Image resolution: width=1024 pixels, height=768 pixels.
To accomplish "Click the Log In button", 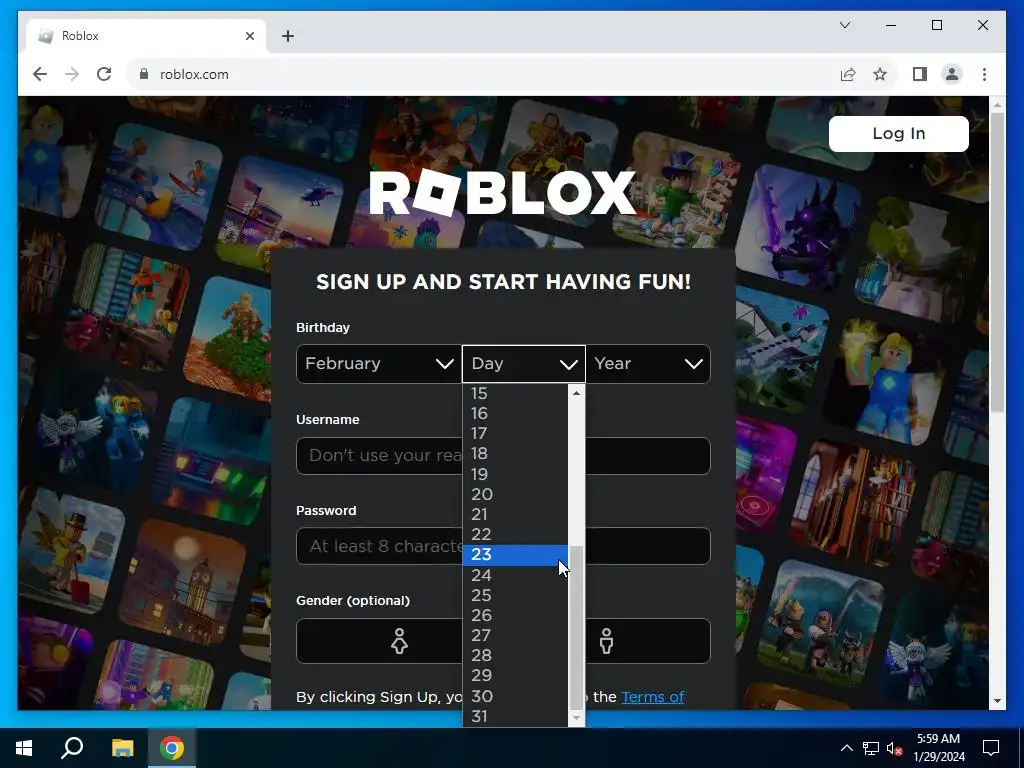I will pos(899,134).
